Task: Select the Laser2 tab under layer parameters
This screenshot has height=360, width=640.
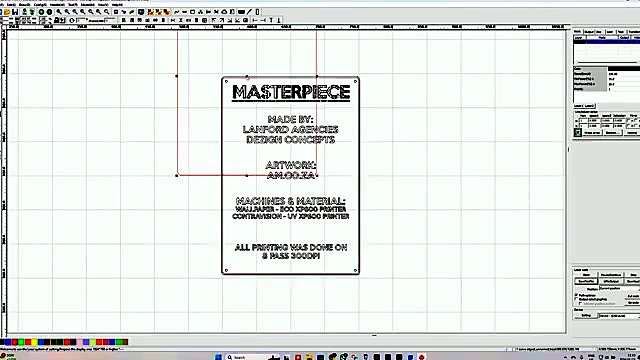Action: (589, 106)
